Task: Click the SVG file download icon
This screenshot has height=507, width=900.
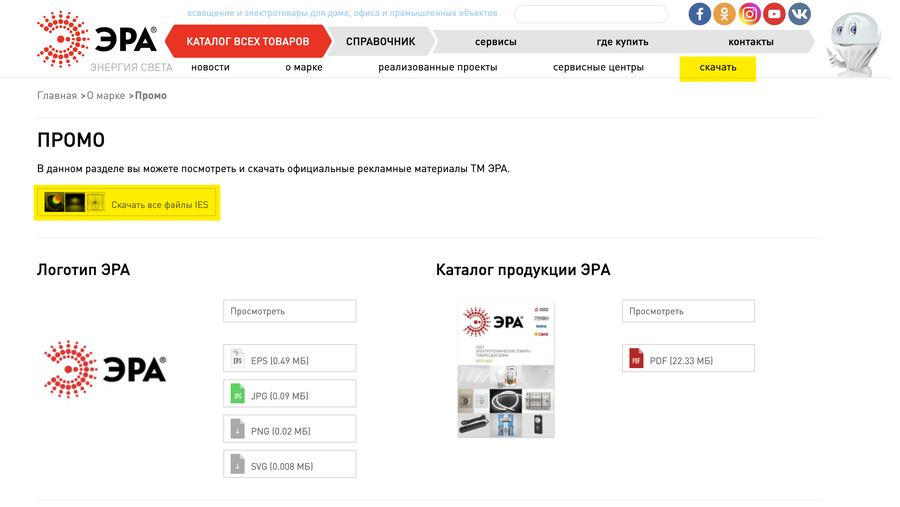Action: tap(238, 464)
